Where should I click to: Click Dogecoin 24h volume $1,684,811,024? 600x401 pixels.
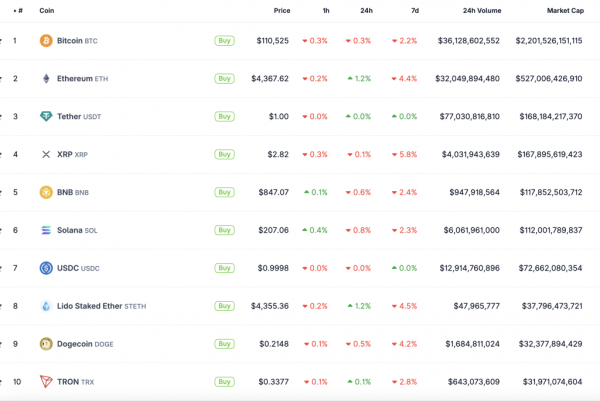pos(473,344)
